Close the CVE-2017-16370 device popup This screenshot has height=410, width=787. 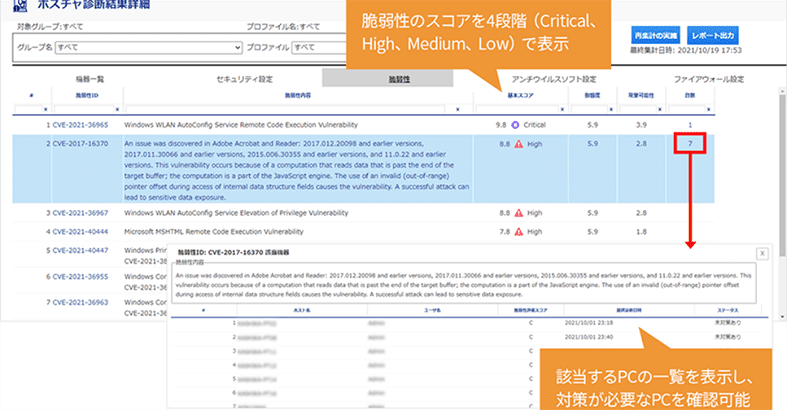pyautogui.click(x=762, y=253)
